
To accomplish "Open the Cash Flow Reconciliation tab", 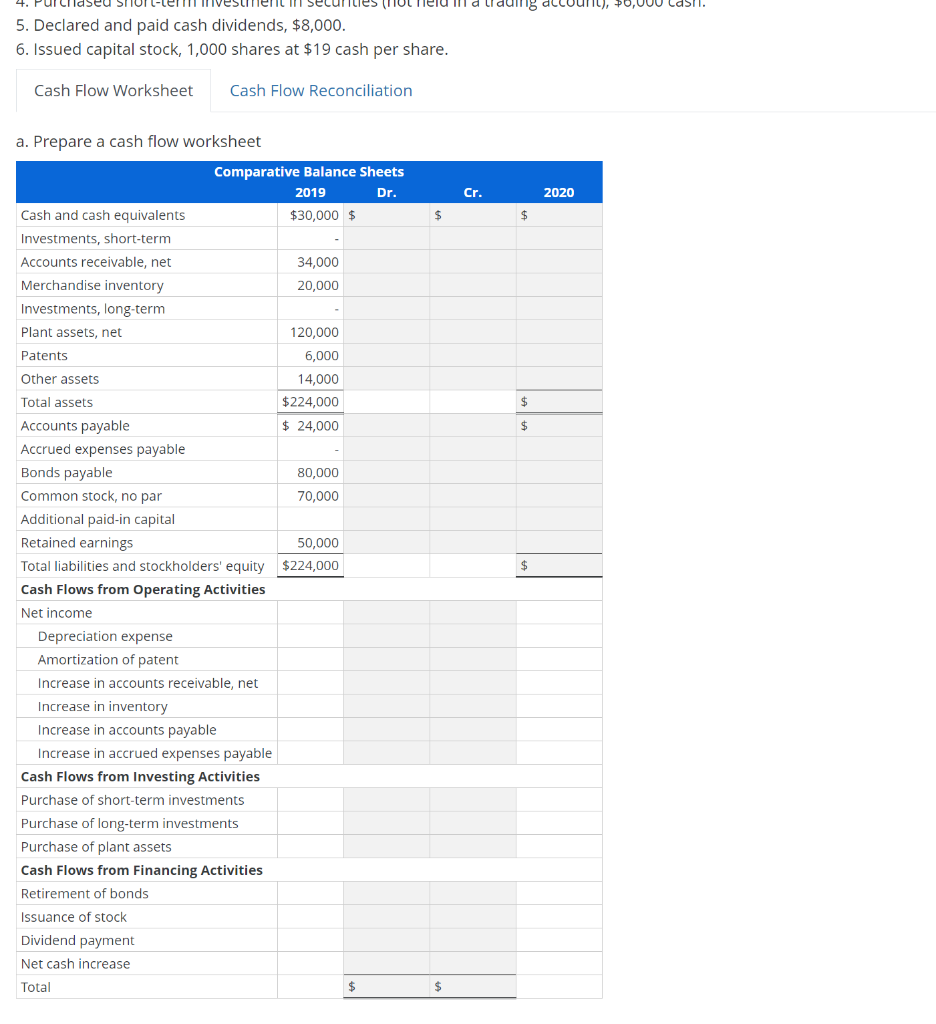I will point(321,91).
